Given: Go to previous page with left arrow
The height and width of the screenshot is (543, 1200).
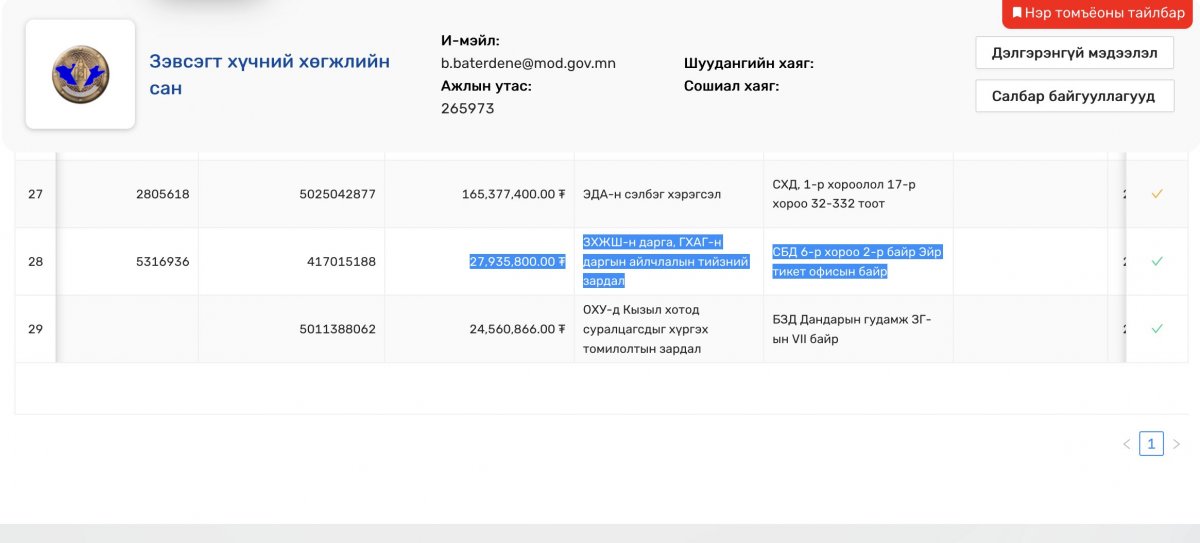Looking at the screenshot, I should pos(1126,444).
